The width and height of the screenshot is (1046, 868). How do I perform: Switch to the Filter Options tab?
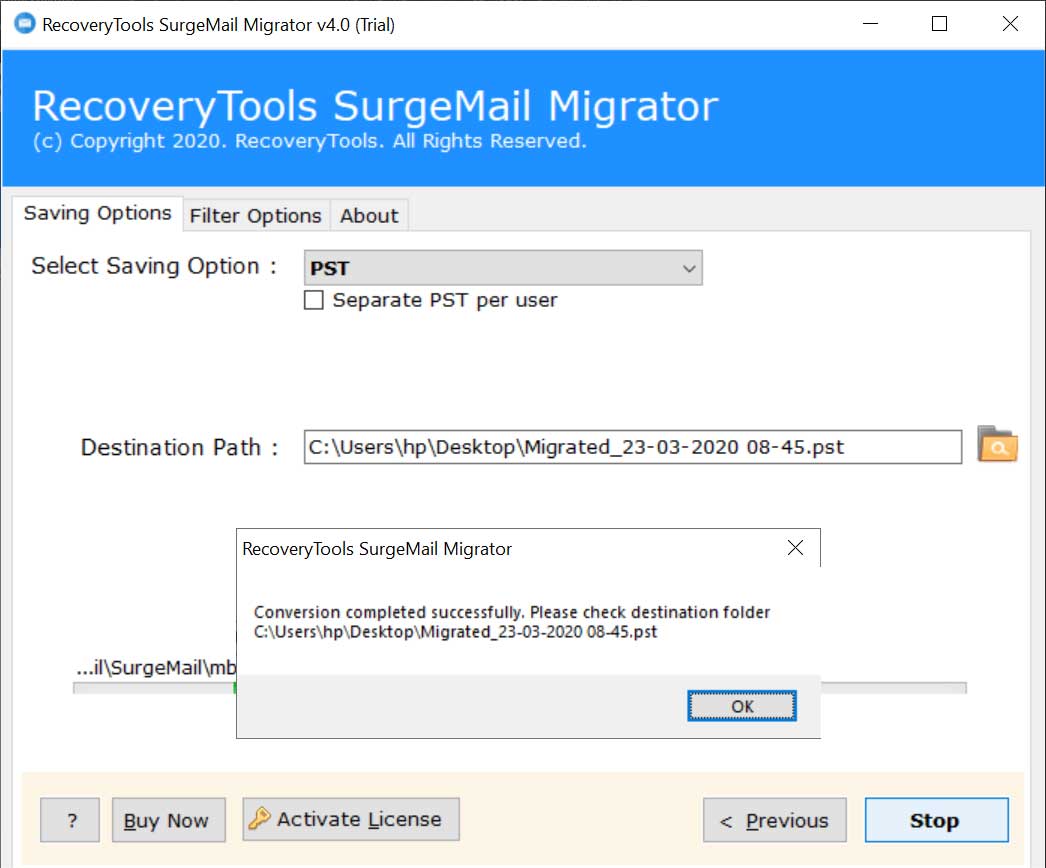point(255,215)
